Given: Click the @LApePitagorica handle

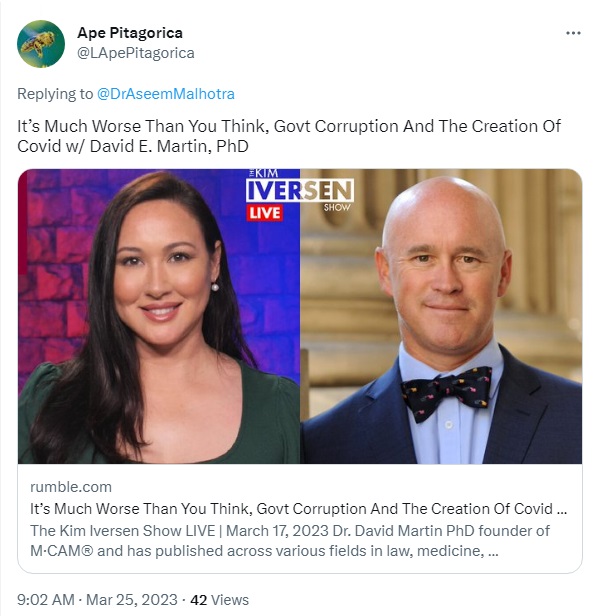Looking at the screenshot, I should [x=136, y=53].
